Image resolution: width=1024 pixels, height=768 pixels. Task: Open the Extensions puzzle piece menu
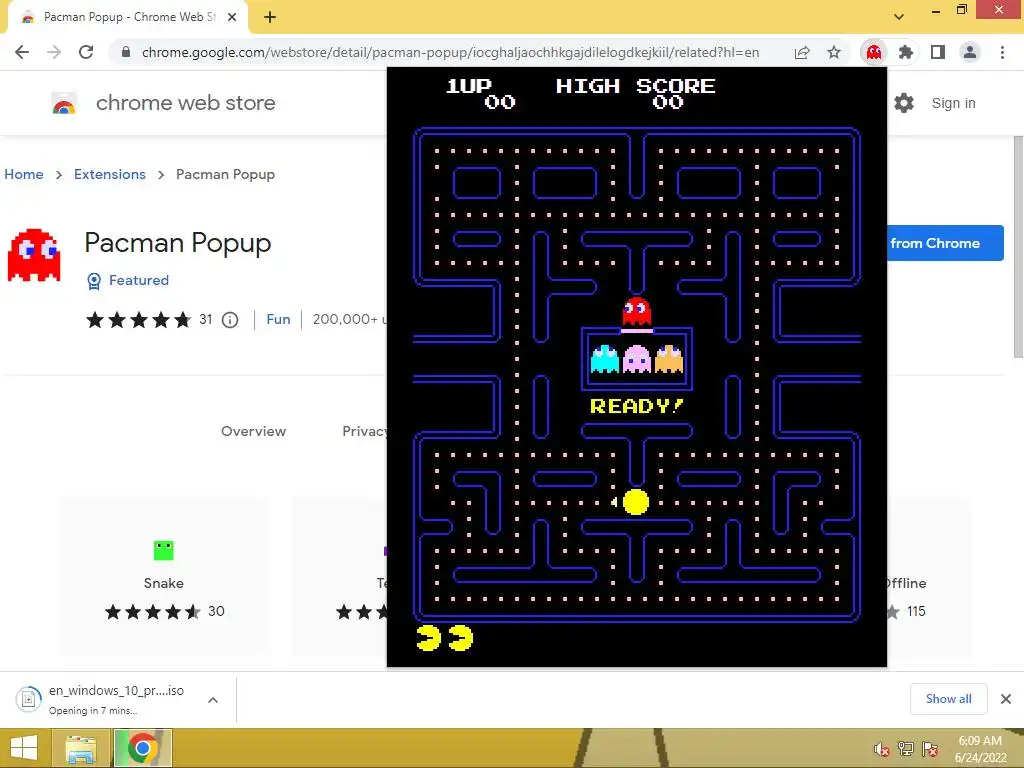(x=905, y=52)
